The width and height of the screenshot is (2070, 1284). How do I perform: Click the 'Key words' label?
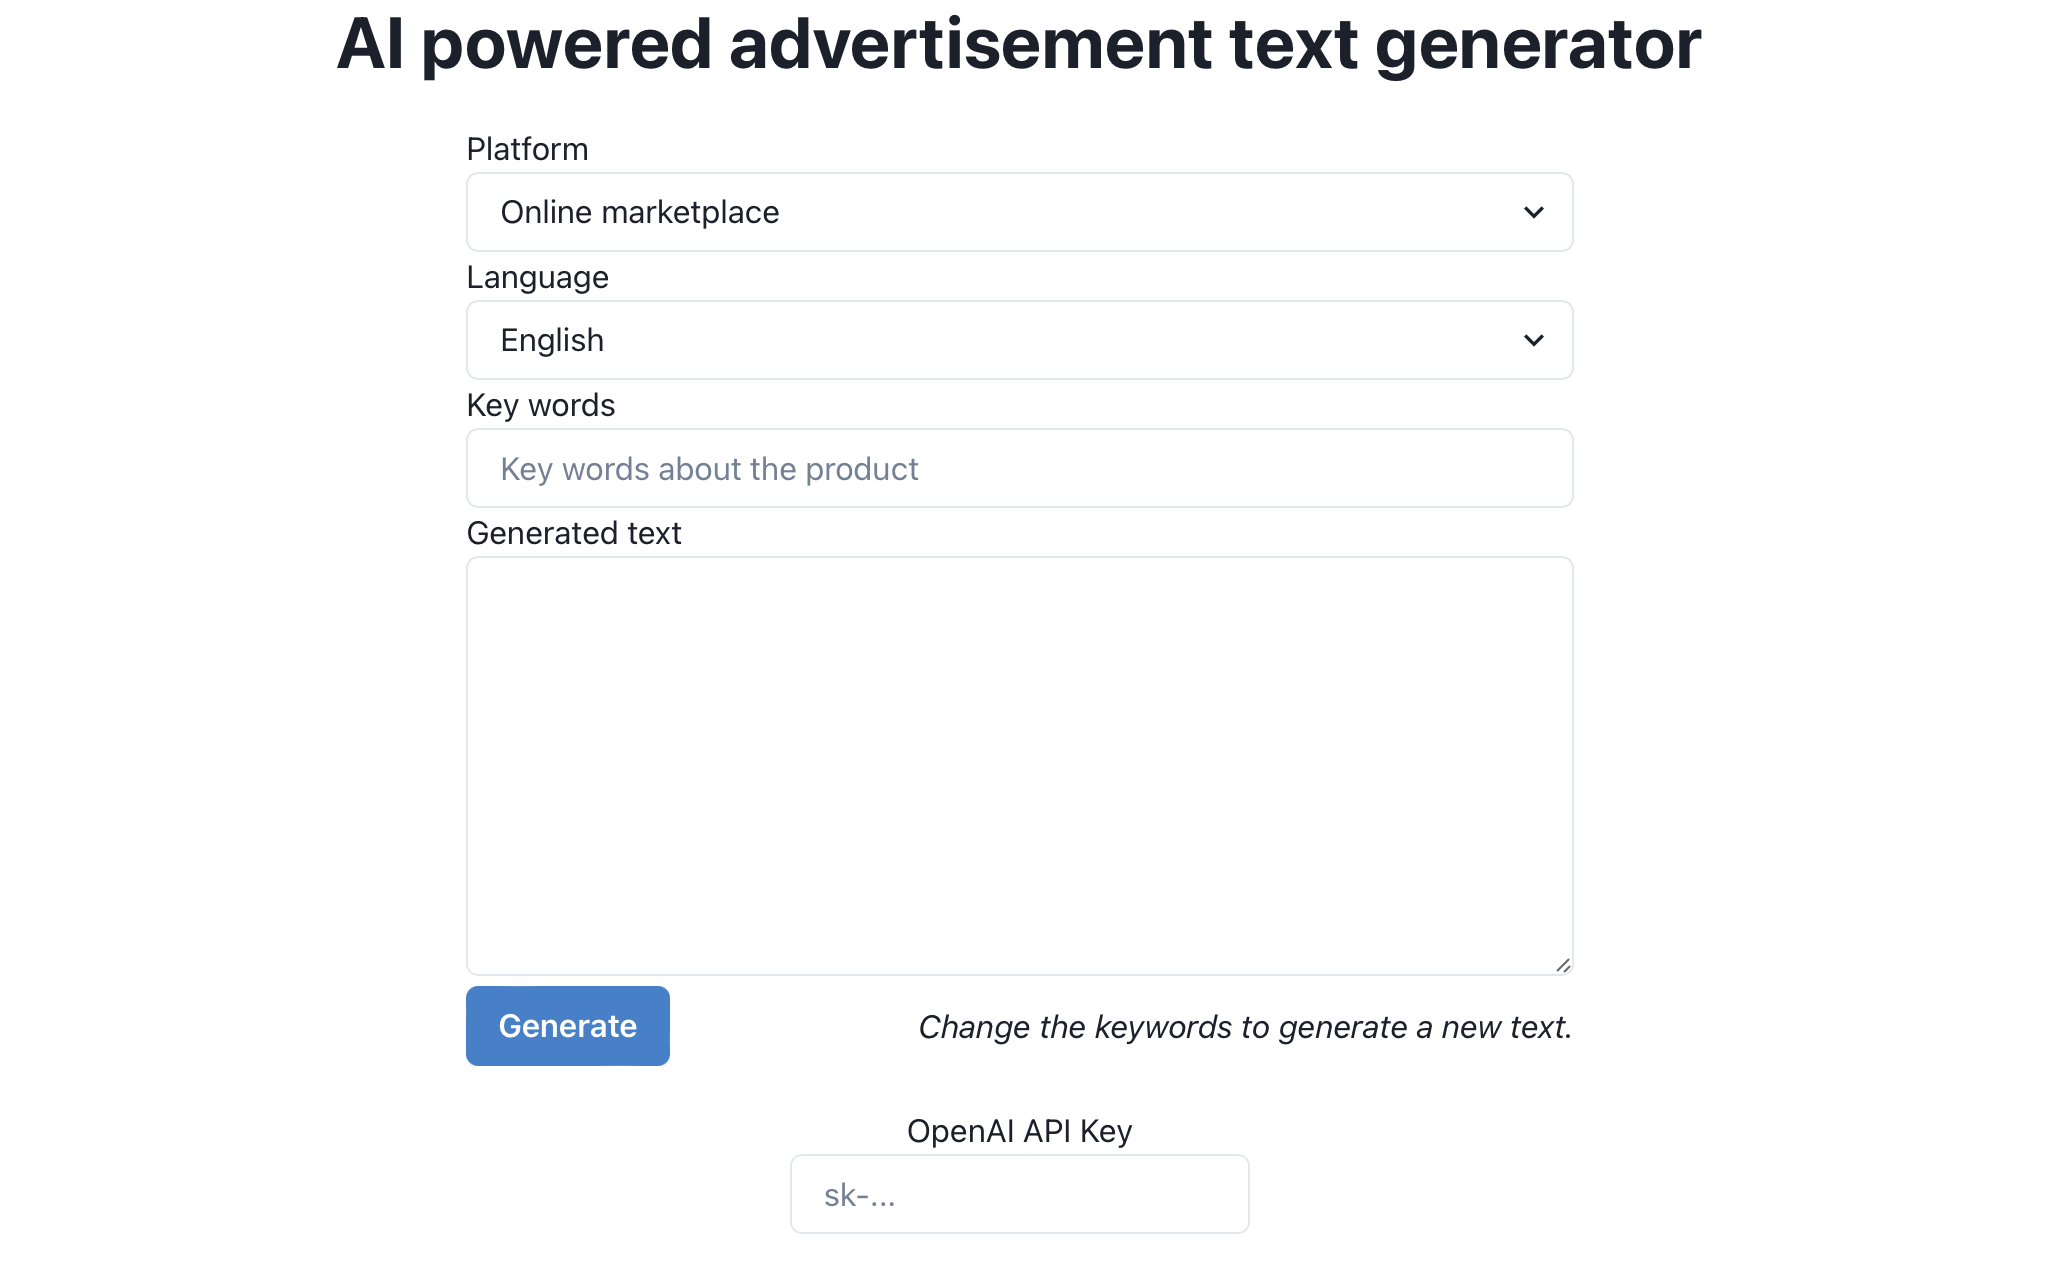[540, 405]
